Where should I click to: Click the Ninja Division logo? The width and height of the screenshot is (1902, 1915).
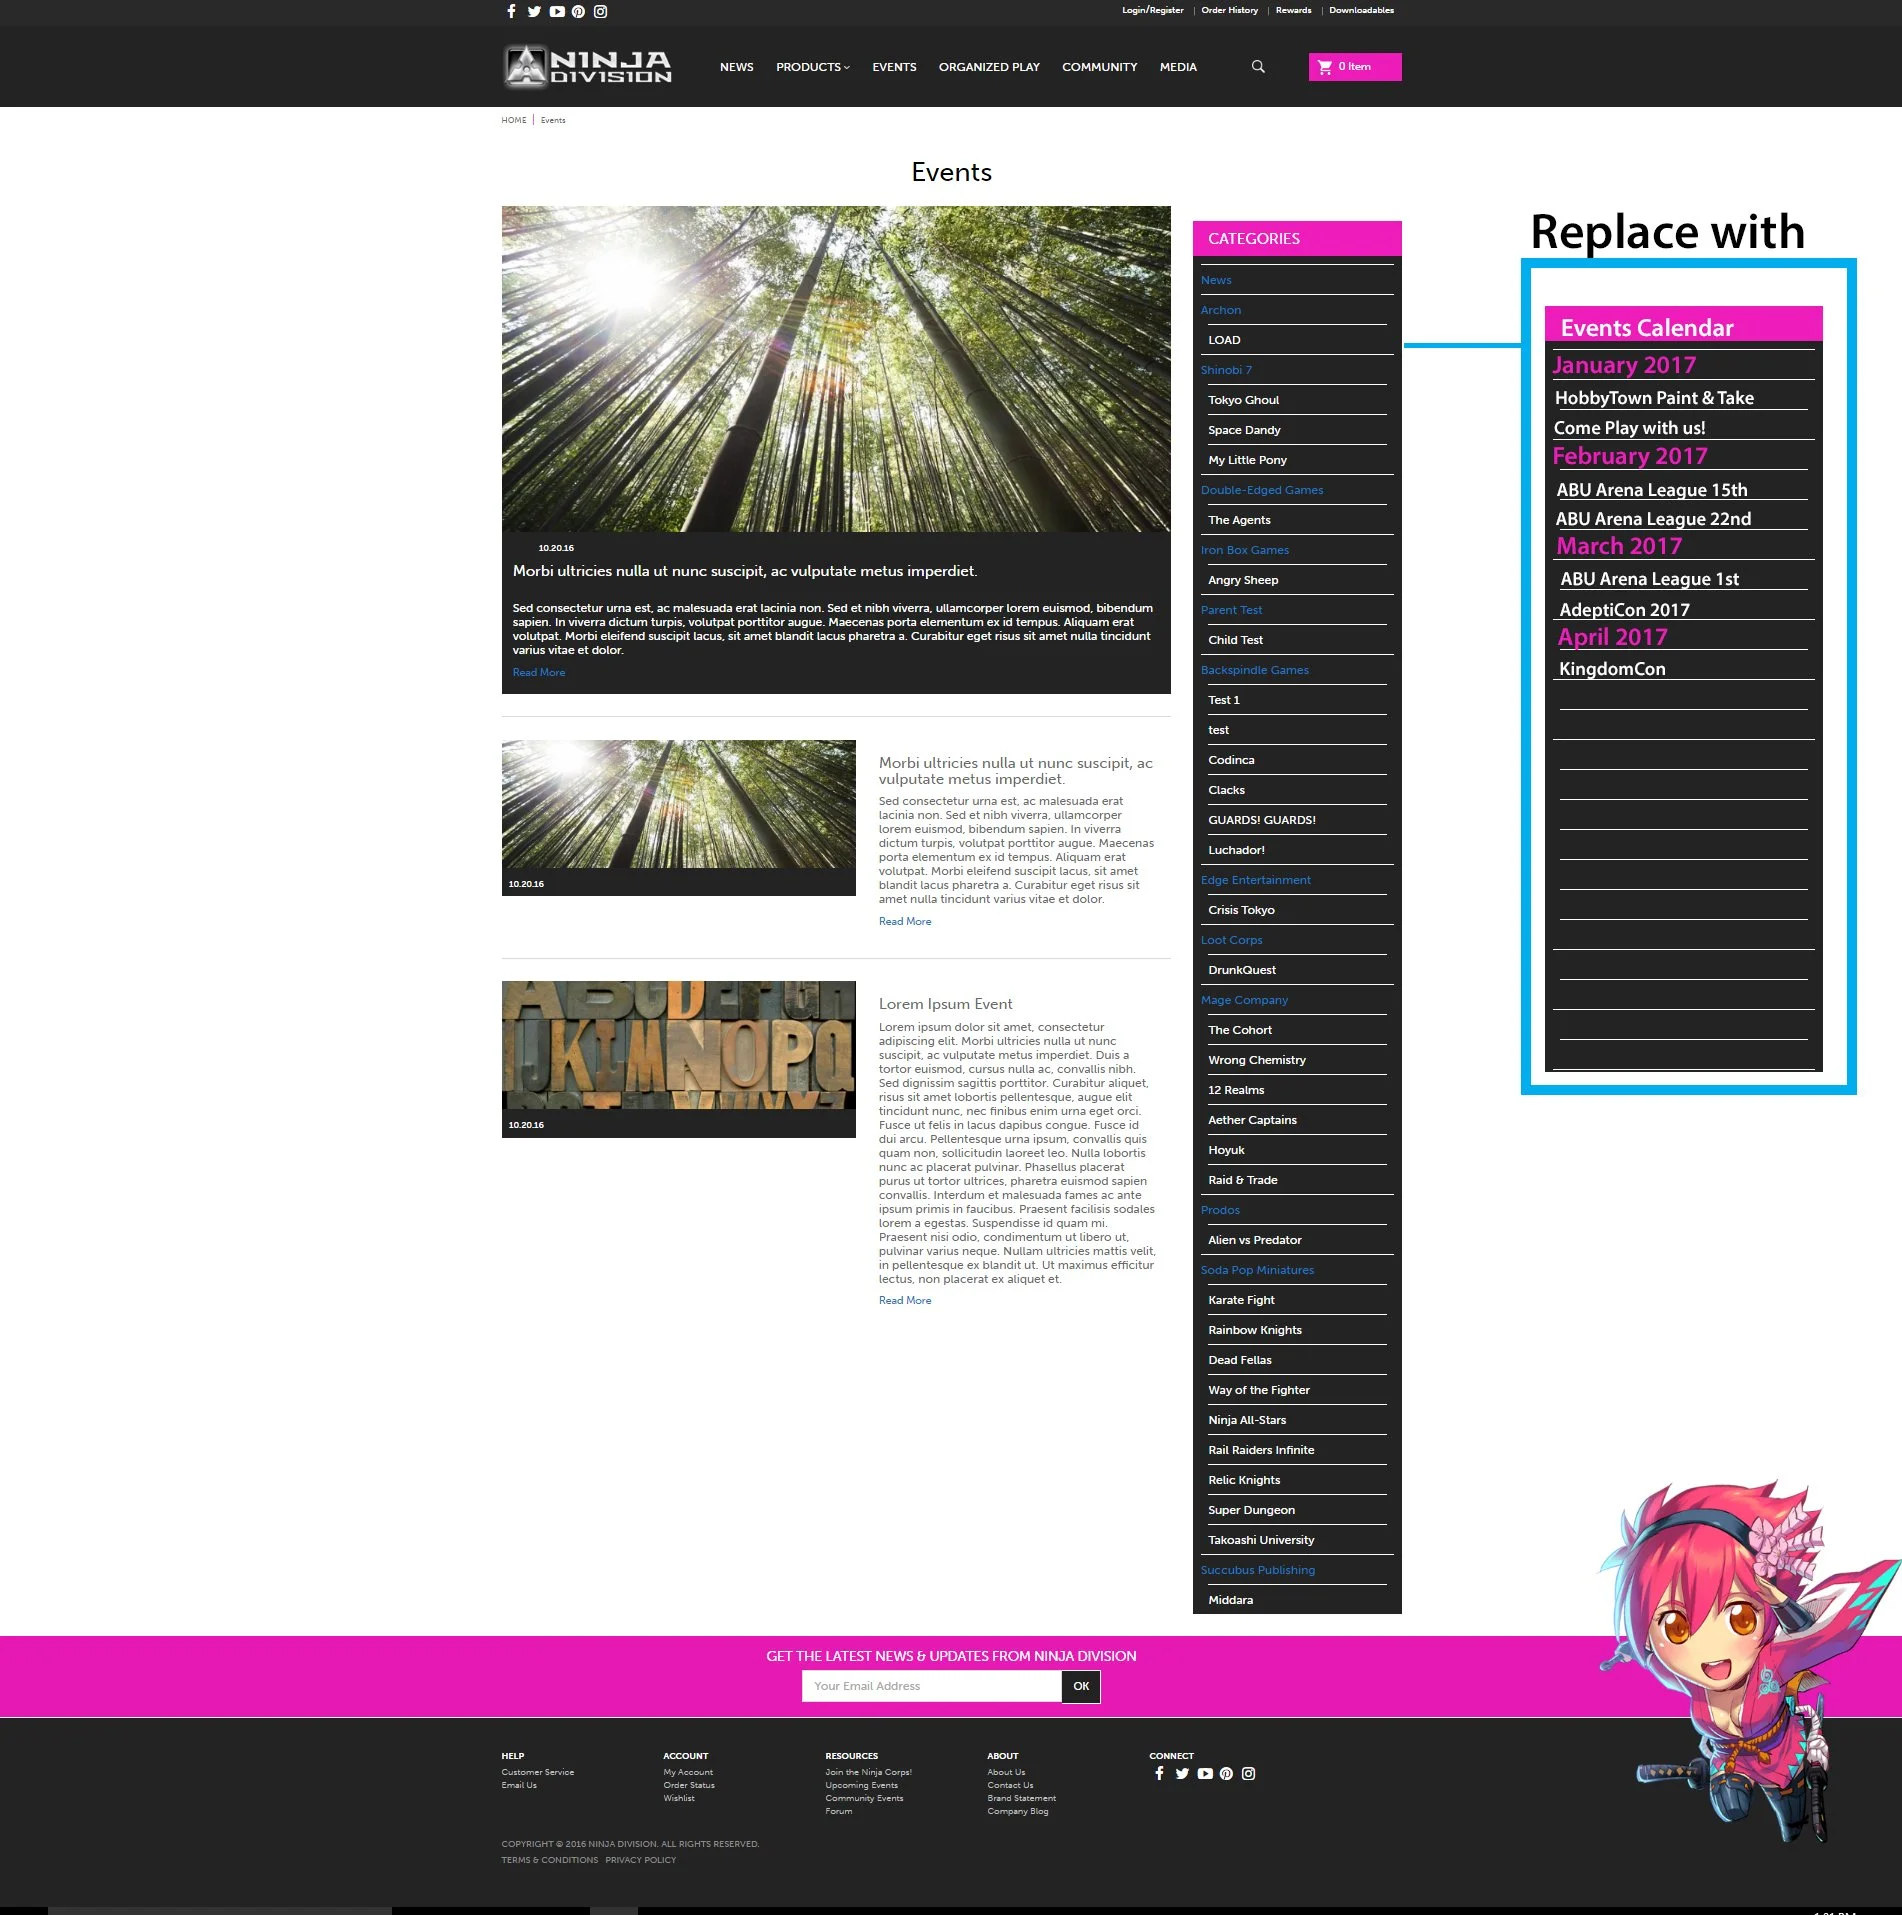[x=586, y=66]
